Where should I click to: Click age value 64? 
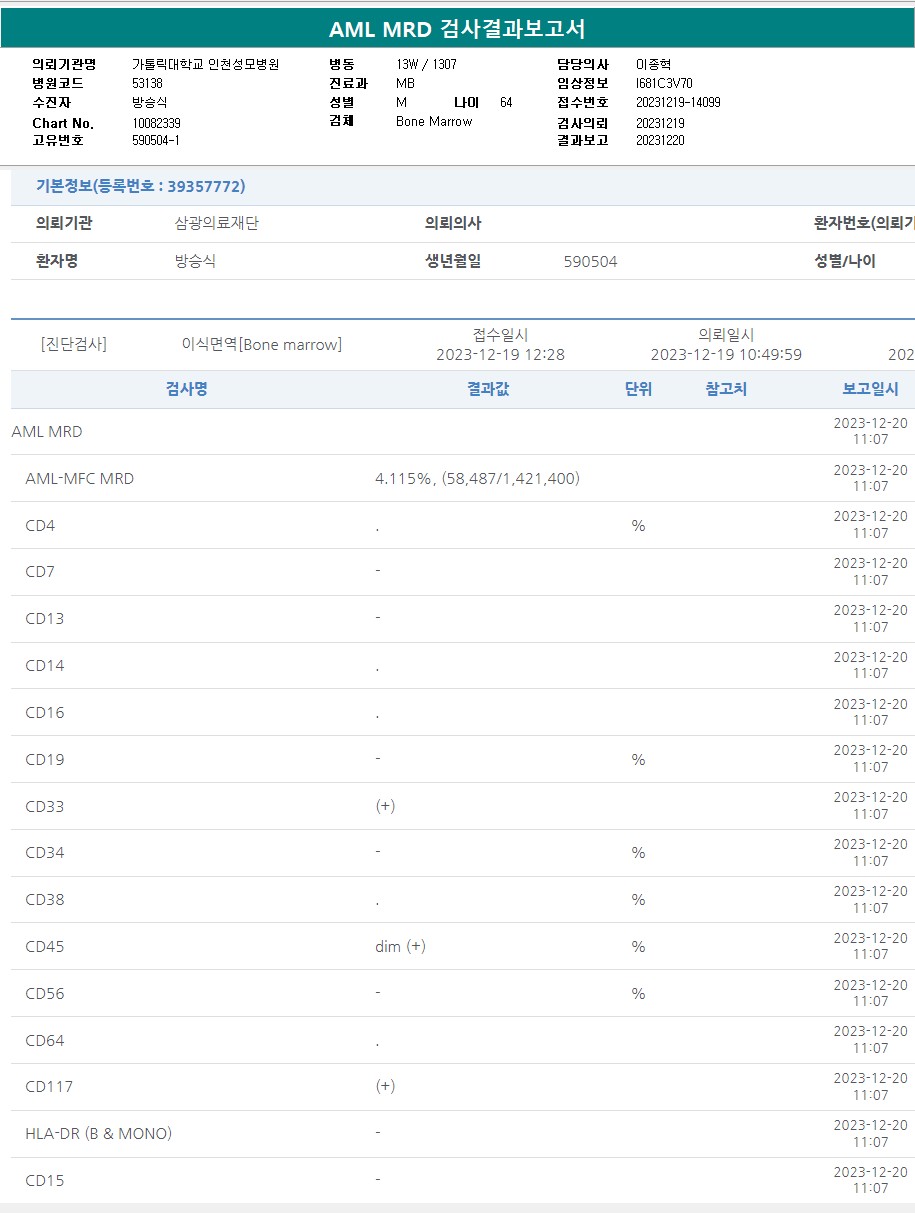click(506, 102)
